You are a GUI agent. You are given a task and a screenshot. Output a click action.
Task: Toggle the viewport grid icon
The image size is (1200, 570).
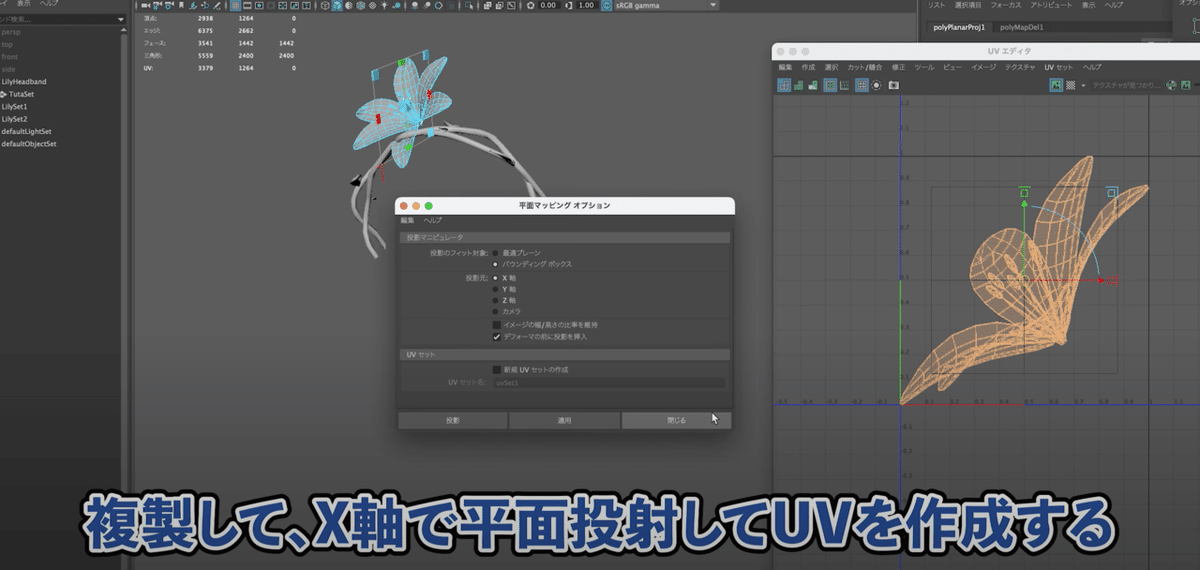(235, 5)
